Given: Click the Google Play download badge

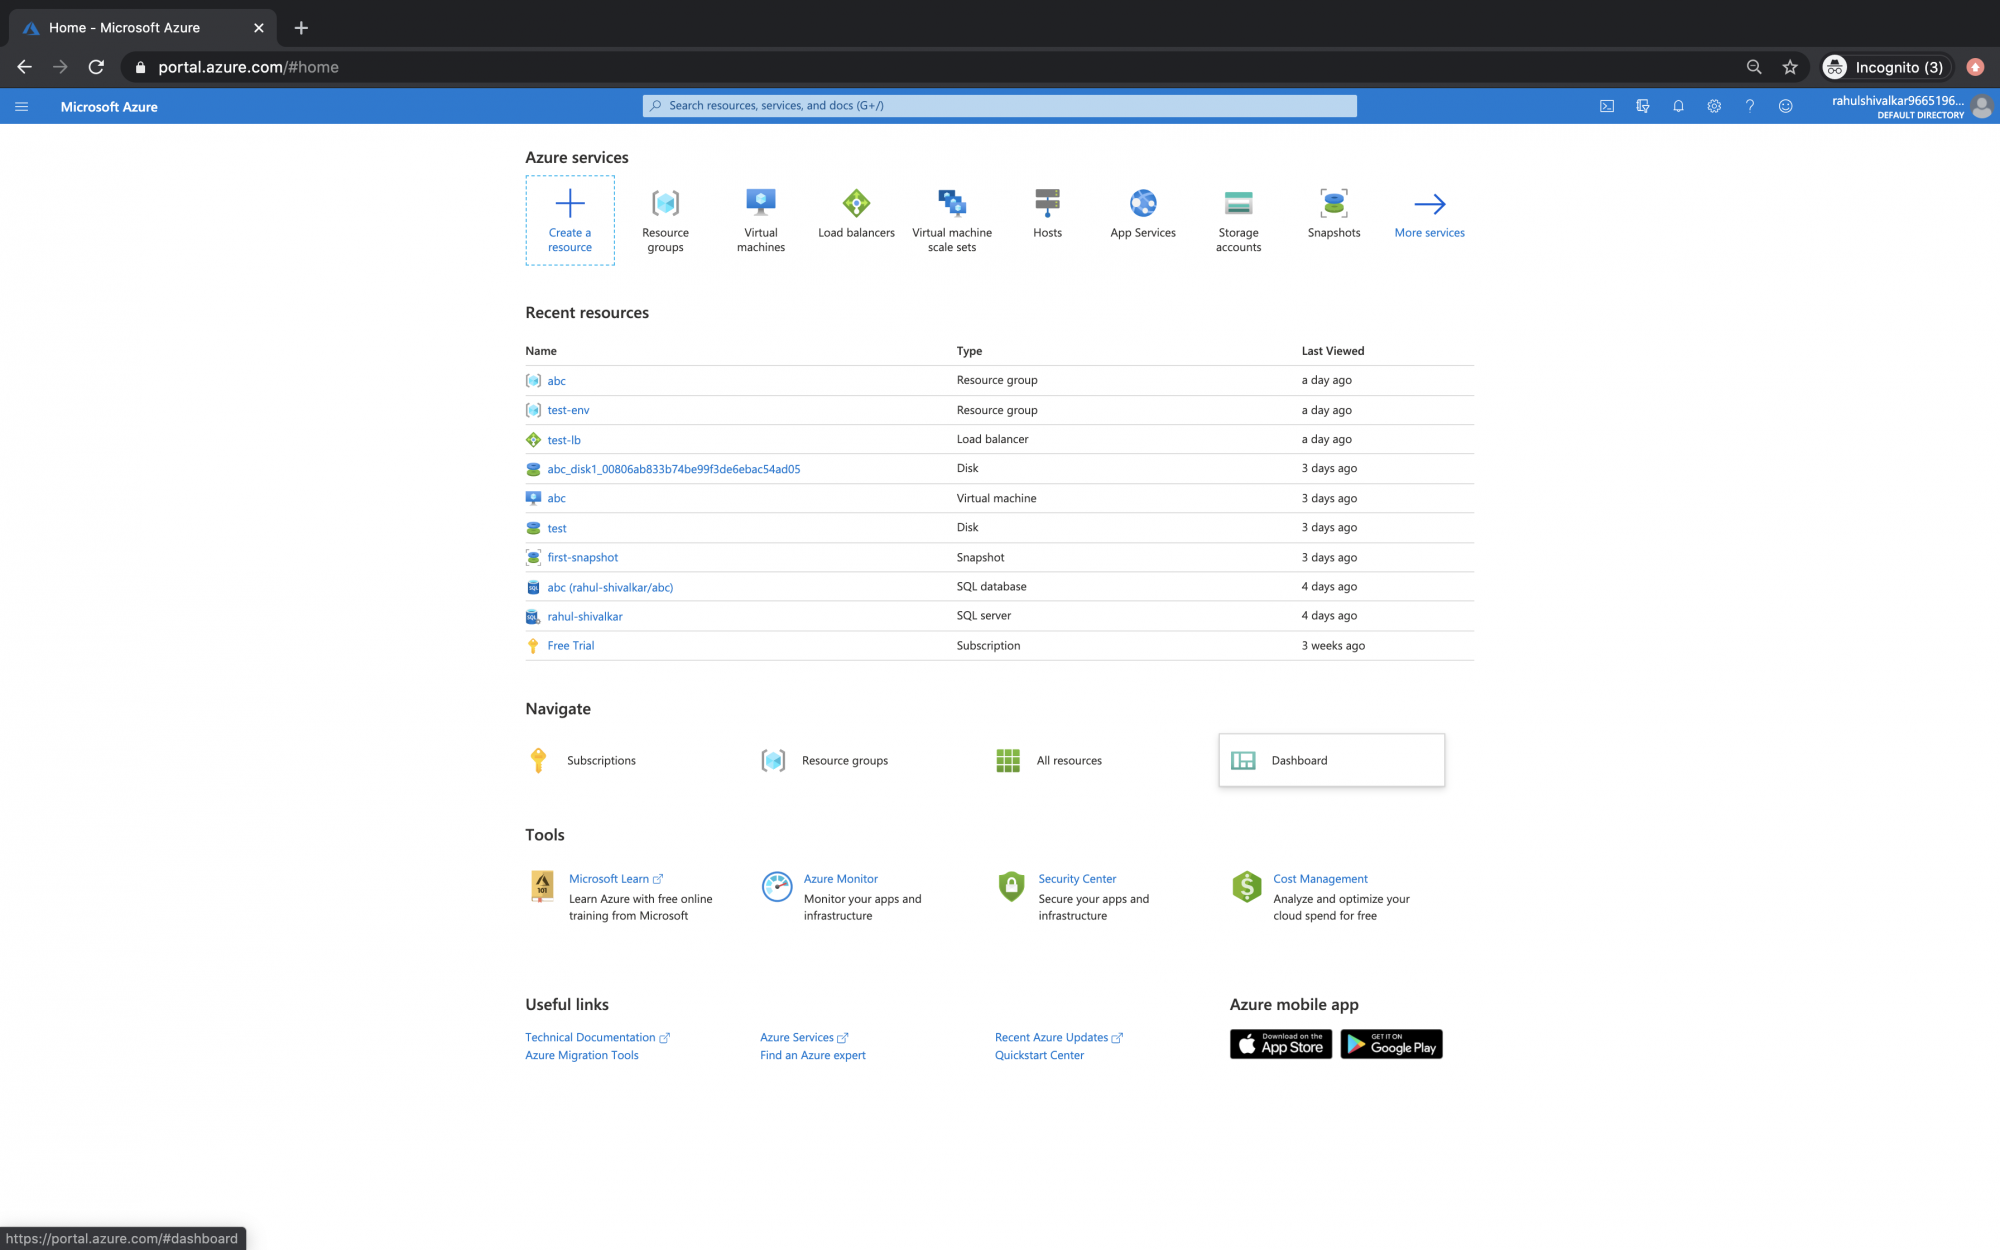Looking at the screenshot, I should 1391,1044.
